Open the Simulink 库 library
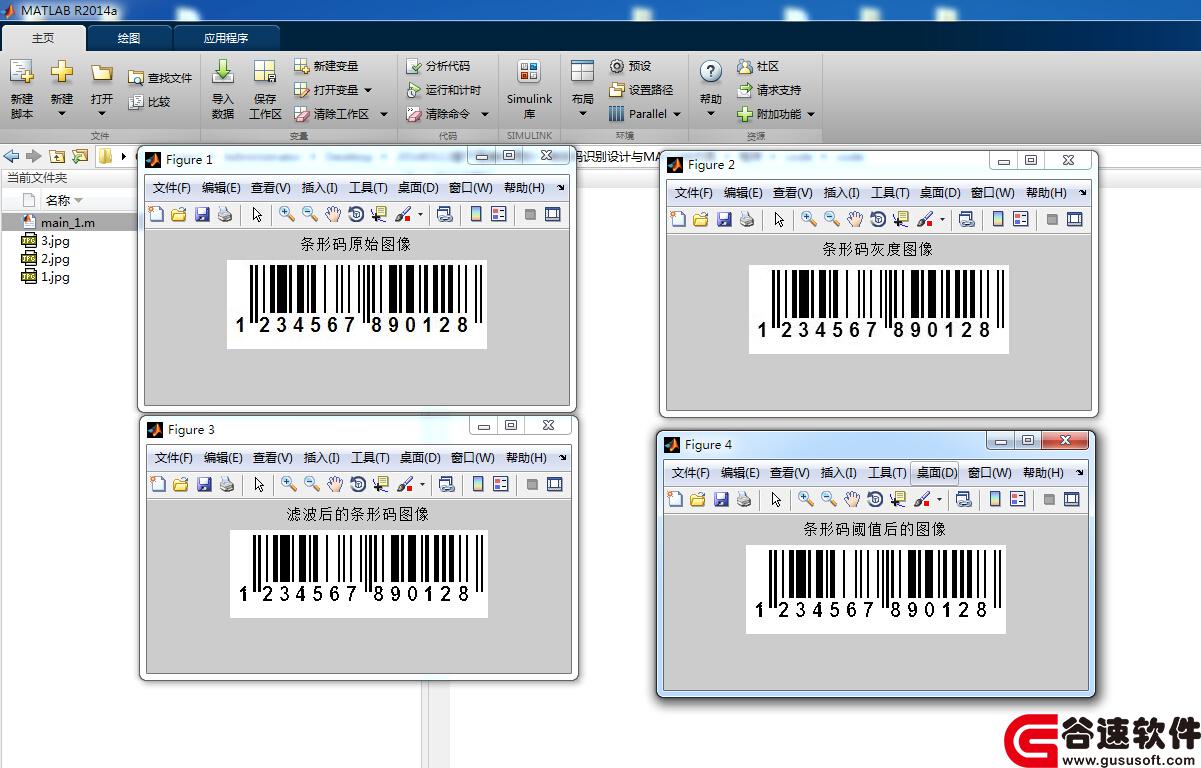 (x=529, y=88)
